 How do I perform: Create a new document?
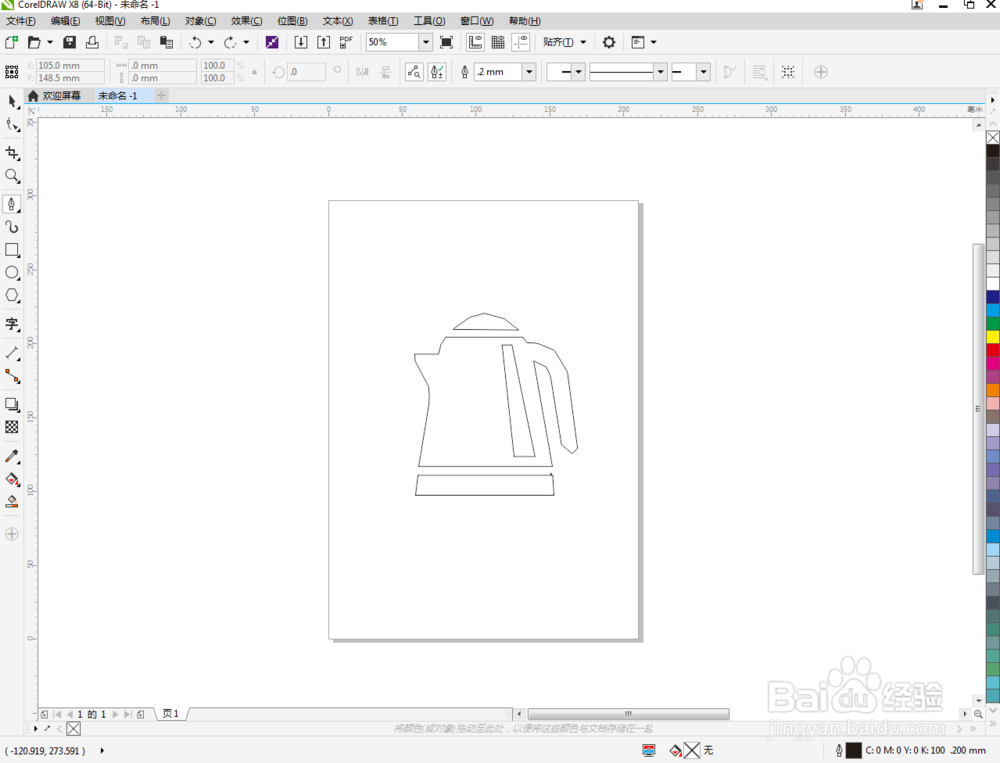11,42
